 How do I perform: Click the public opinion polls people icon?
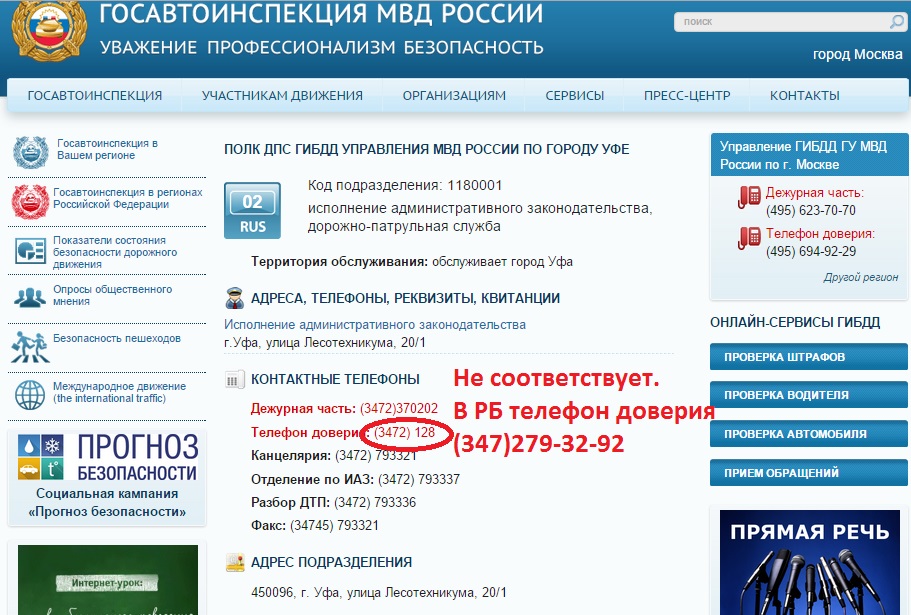pyautogui.click(x=30, y=297)
